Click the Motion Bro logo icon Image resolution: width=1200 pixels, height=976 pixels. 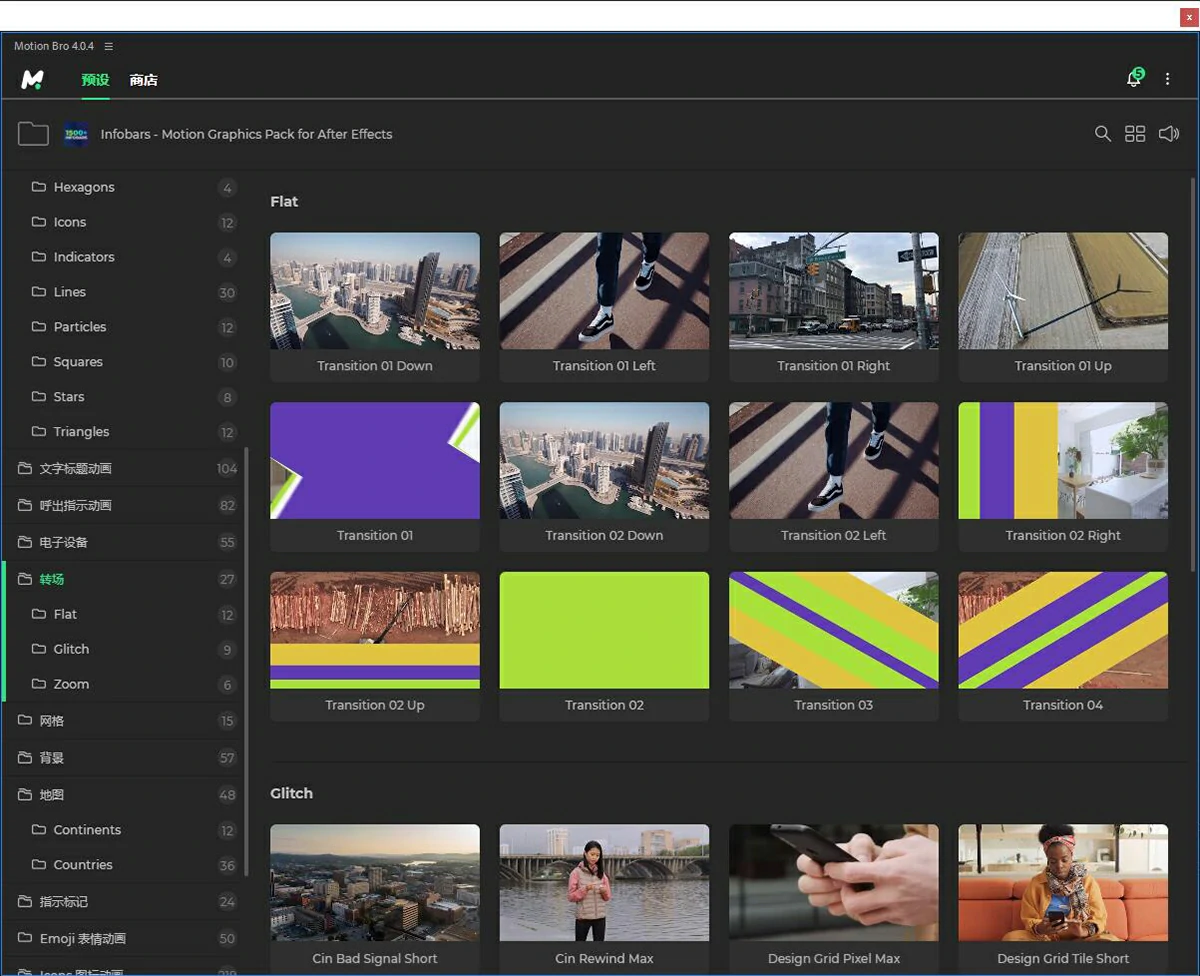pos(33,80)
